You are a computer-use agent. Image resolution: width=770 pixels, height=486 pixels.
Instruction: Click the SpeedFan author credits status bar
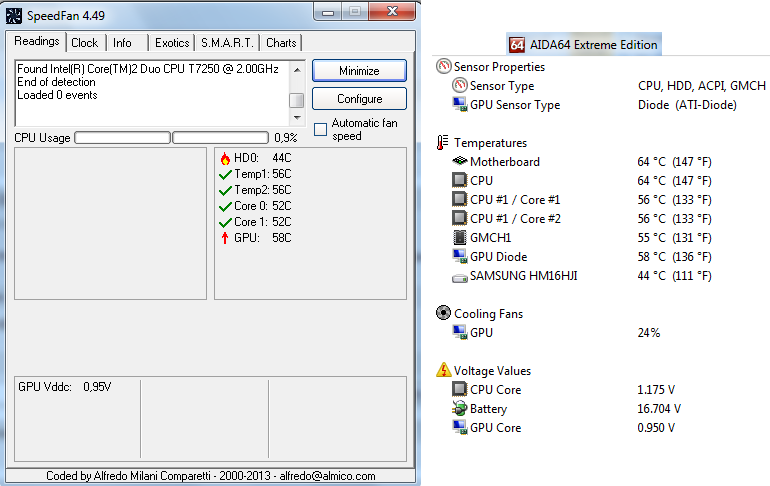coord(211,476)
